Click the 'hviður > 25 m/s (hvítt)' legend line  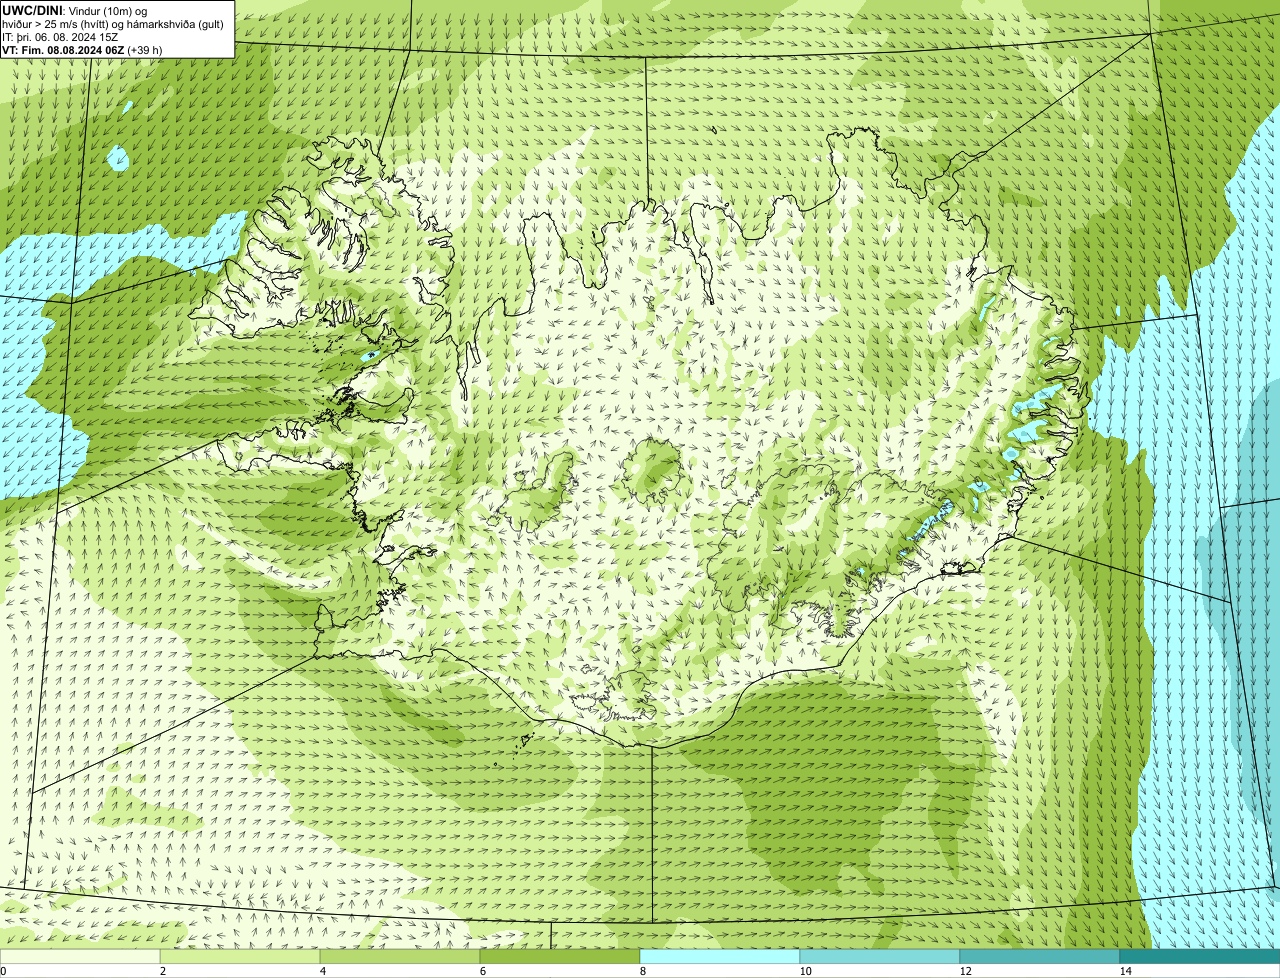click(113, 23)
